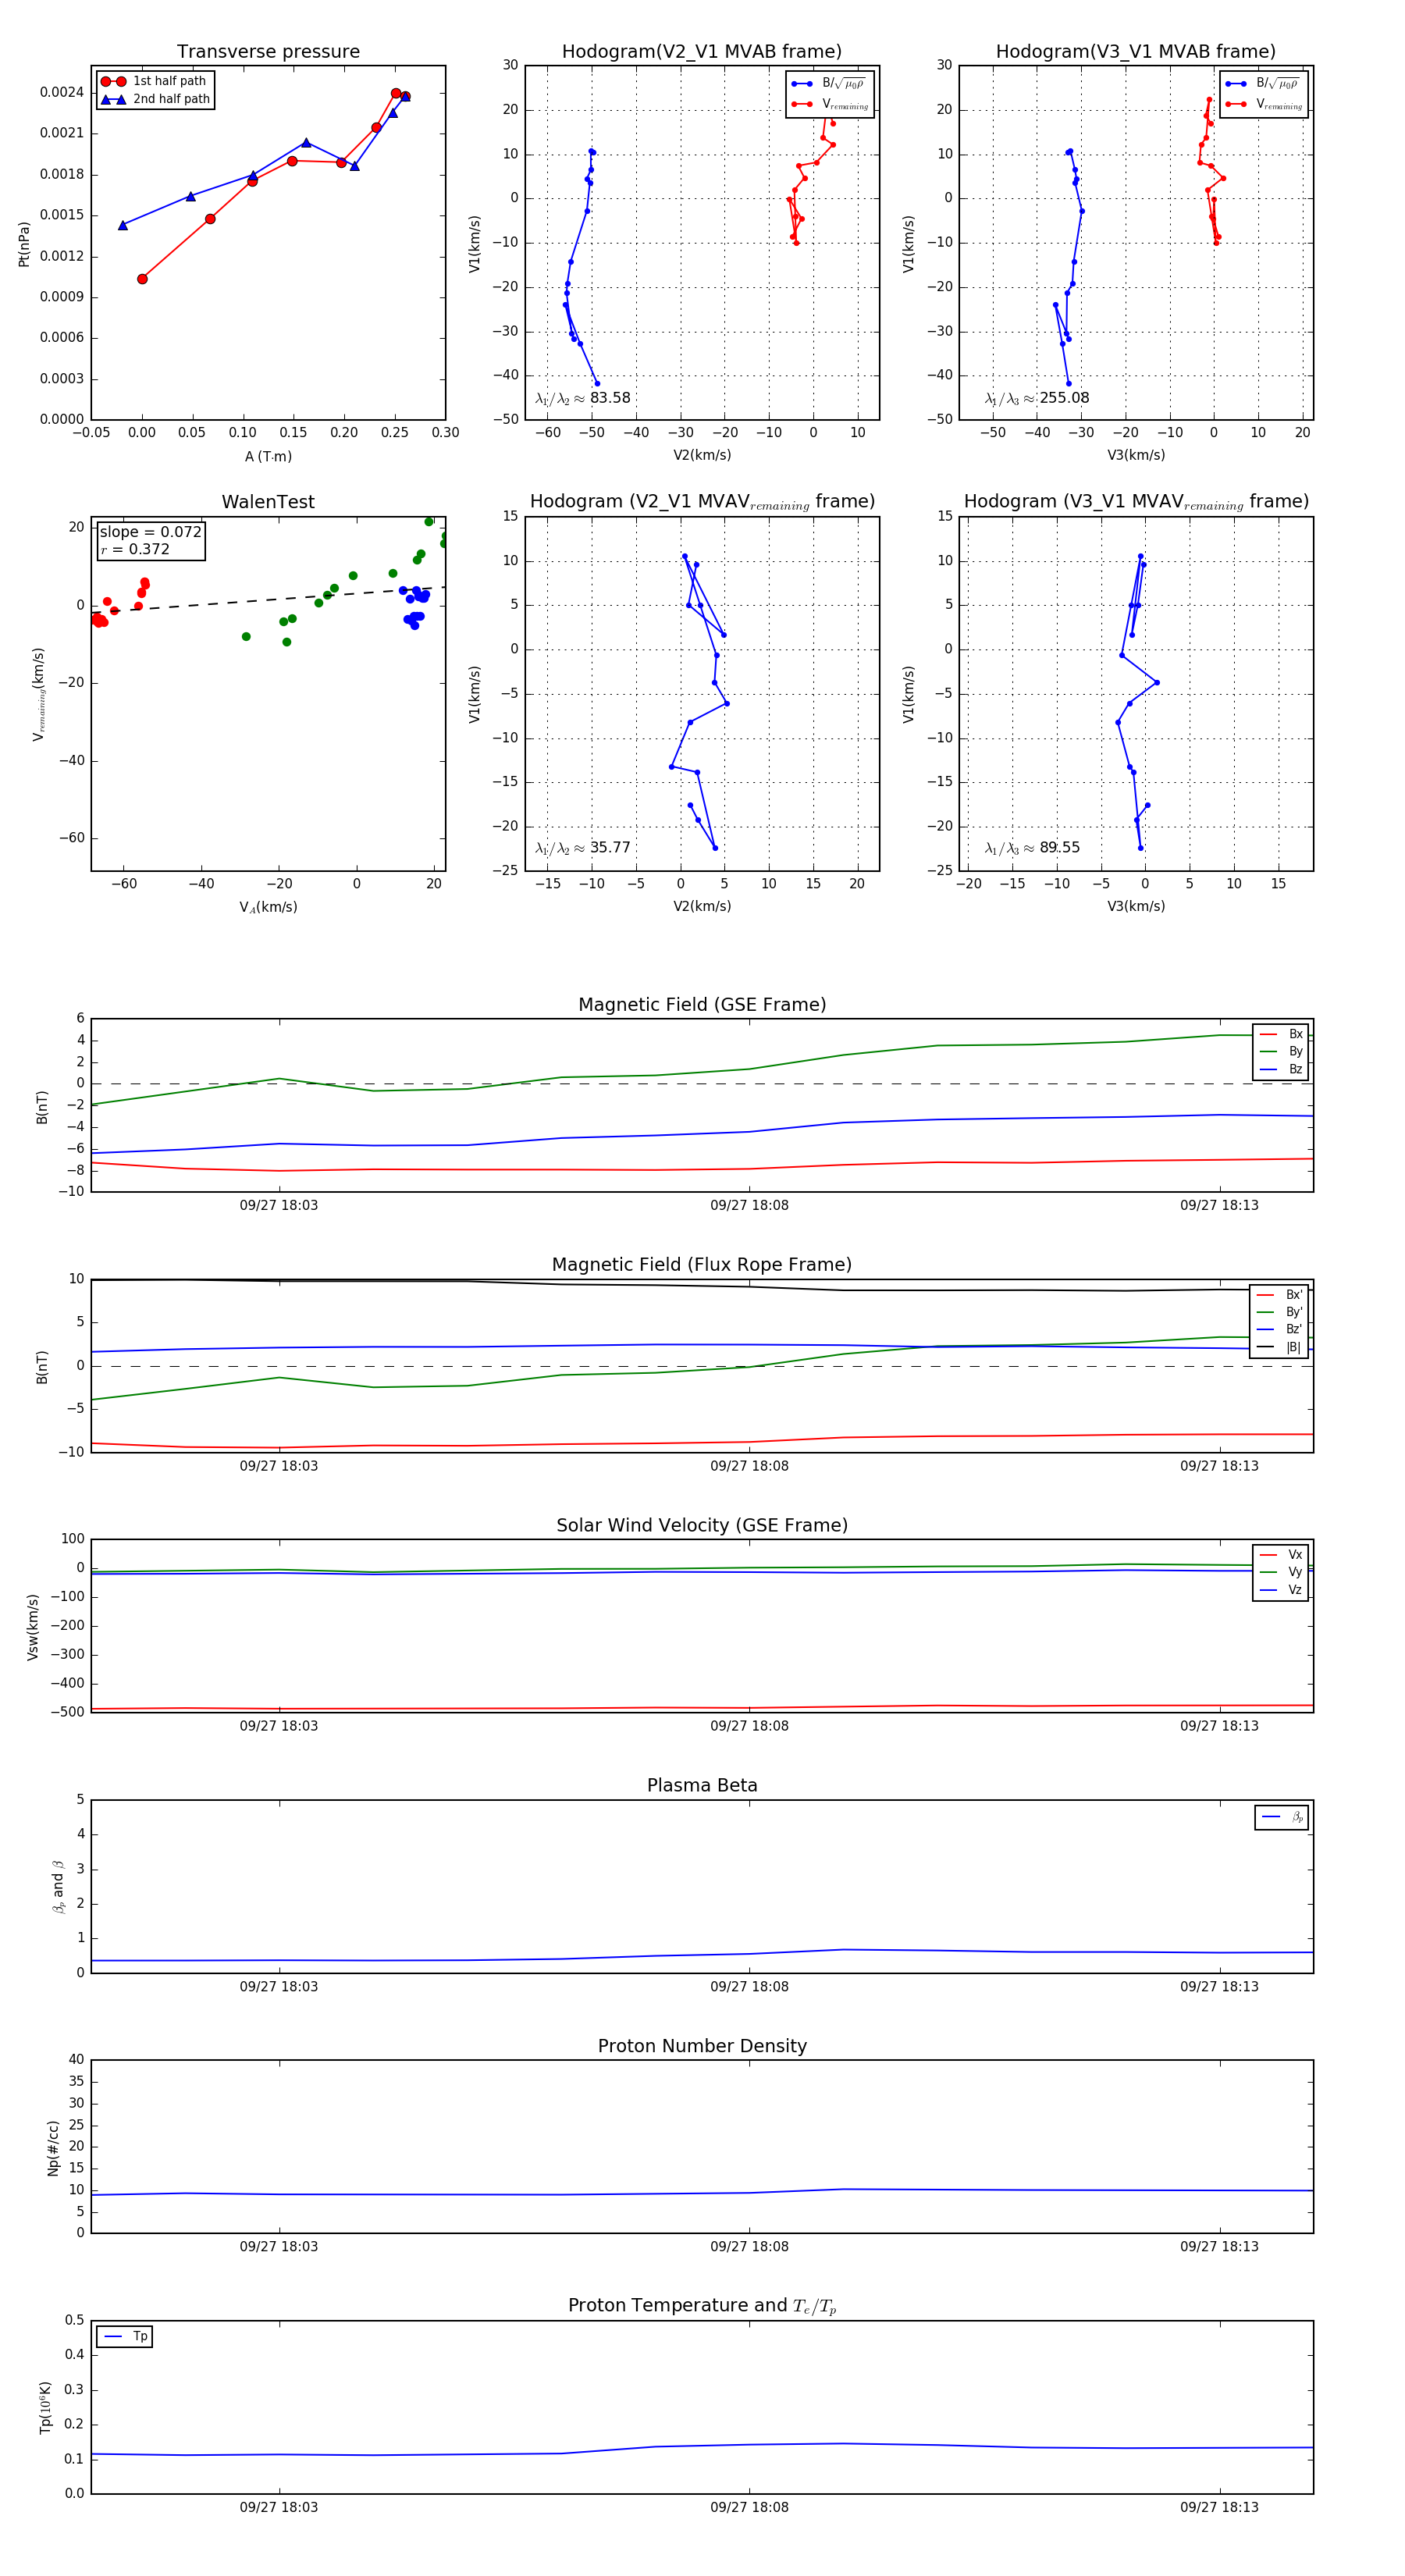Select the "1st half path" legend entry

click(x=154, y=81)
